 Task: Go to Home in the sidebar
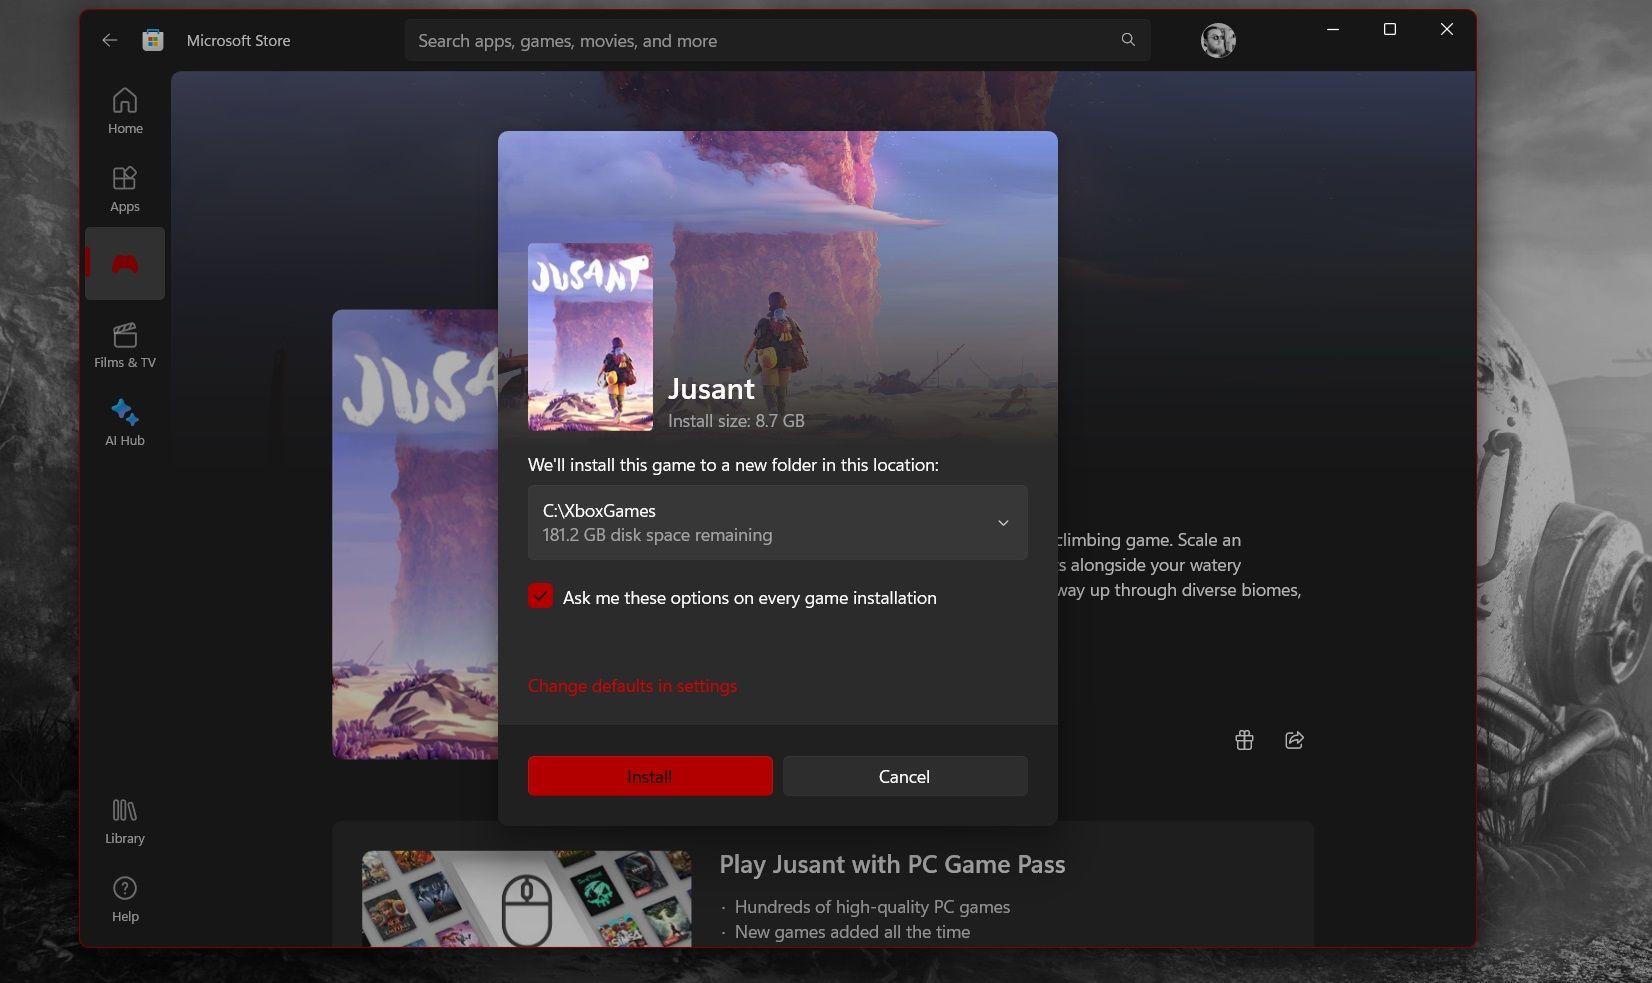(124, 110)
